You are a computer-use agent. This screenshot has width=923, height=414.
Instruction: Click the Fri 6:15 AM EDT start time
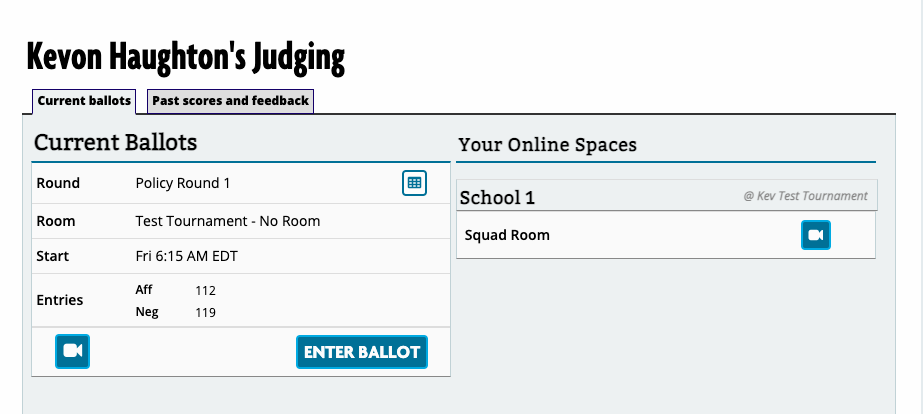pos(187,256)
